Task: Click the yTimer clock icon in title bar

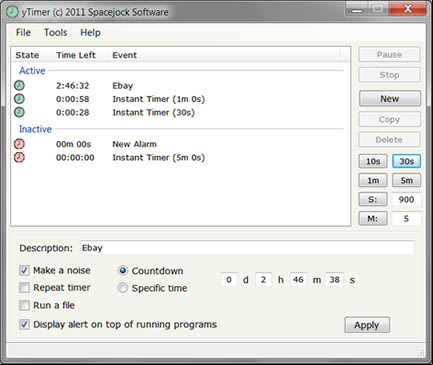Action: coord(12,12)
